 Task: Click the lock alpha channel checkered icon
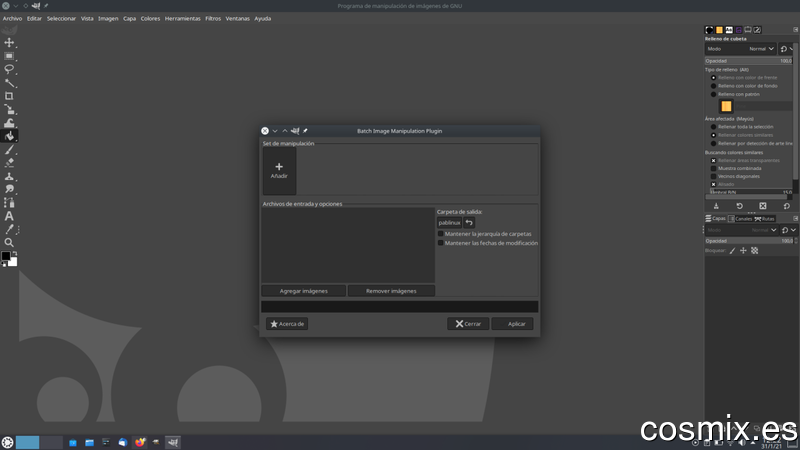click(755, 251)
